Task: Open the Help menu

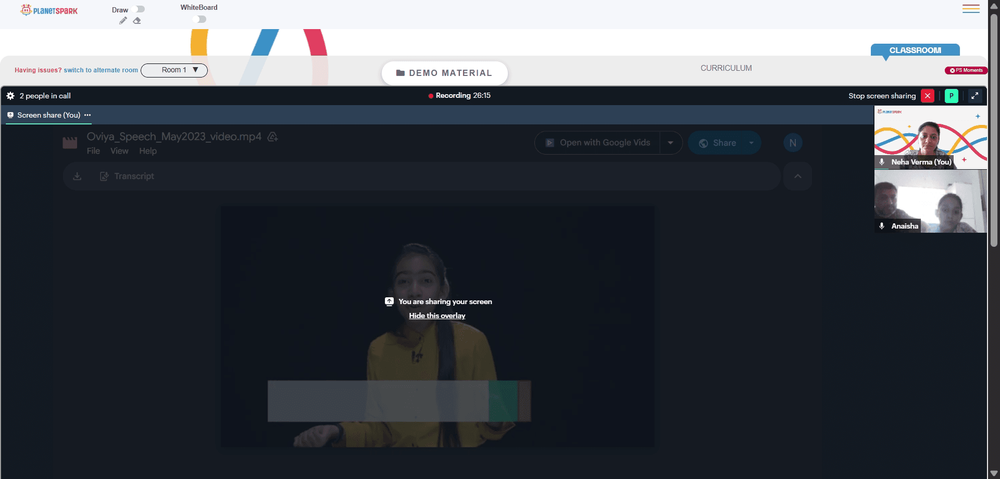Action: click(148, 151)
